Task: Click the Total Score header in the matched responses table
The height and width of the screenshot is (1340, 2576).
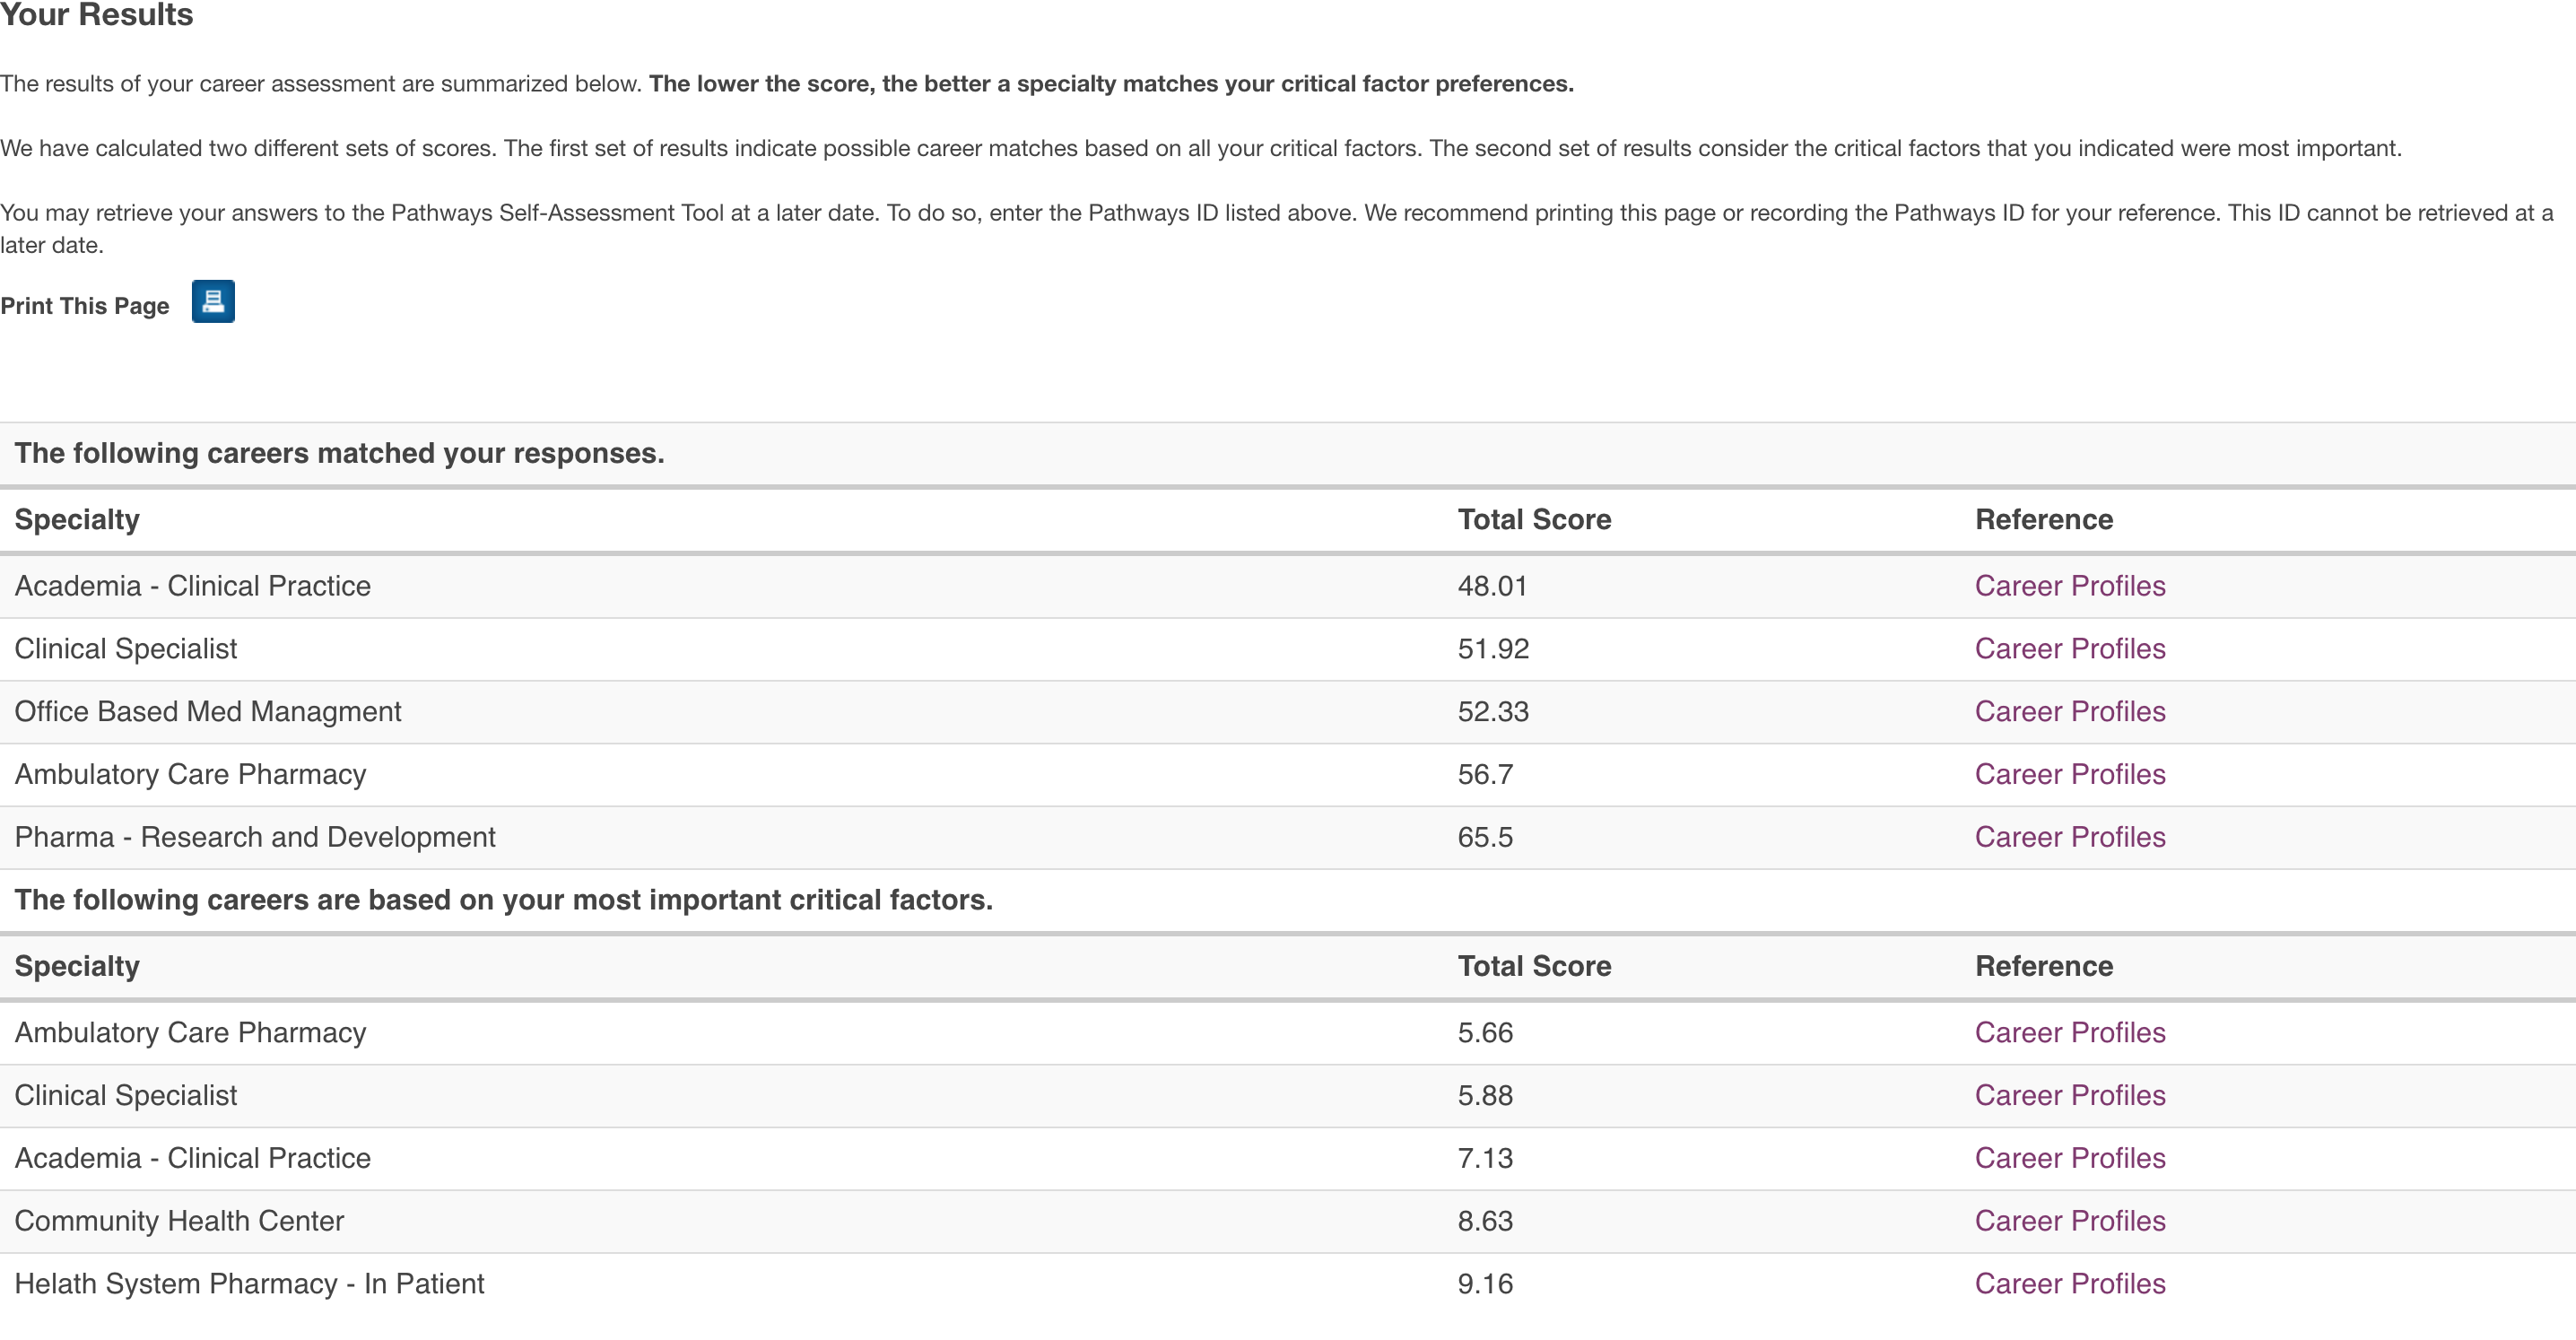Action: (x=1534, y=520)
